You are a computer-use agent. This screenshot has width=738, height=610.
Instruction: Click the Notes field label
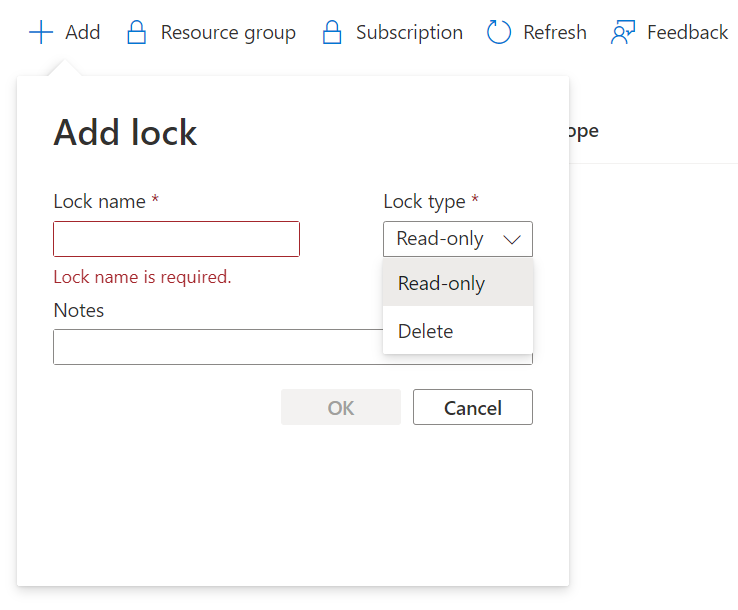coord(79,310)
